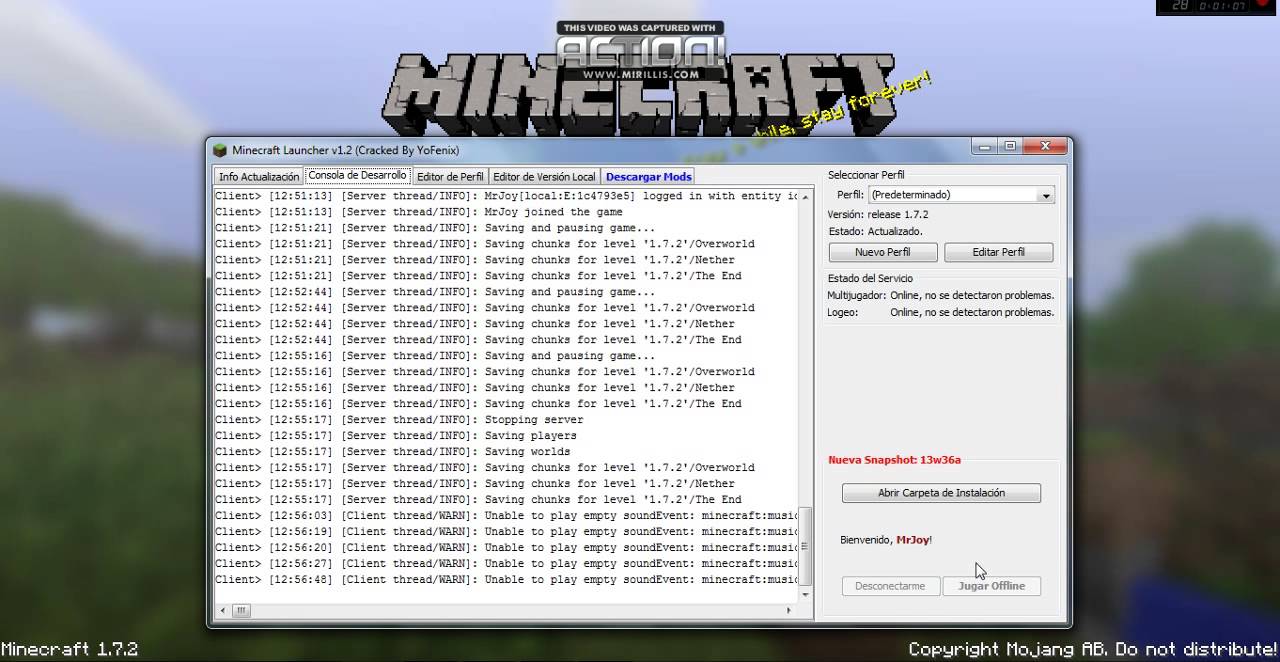1280x662 pixels.
Task: Close the Minecraft Launcher window
Action: [1045, 146]
